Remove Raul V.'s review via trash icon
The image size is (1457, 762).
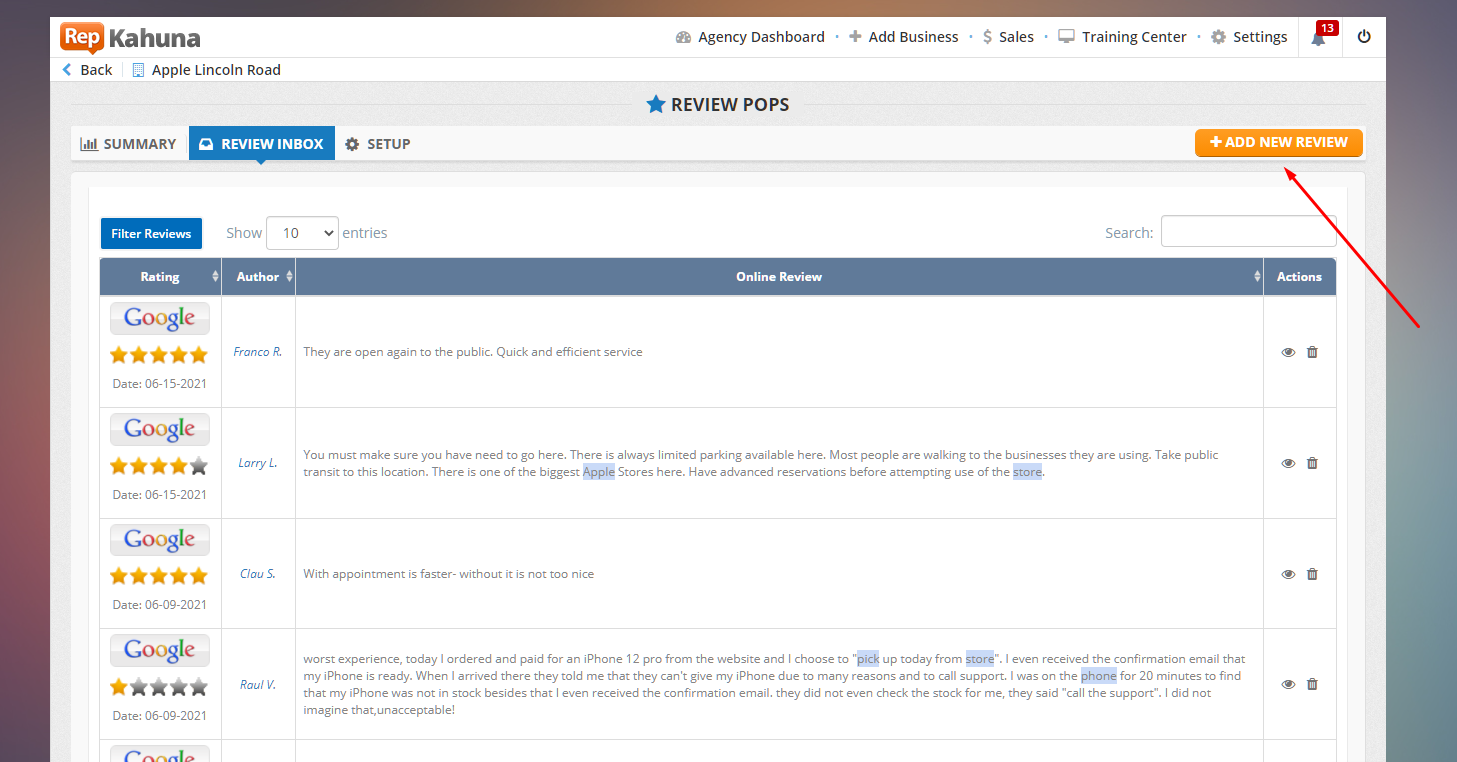(x=1312, y=684)
